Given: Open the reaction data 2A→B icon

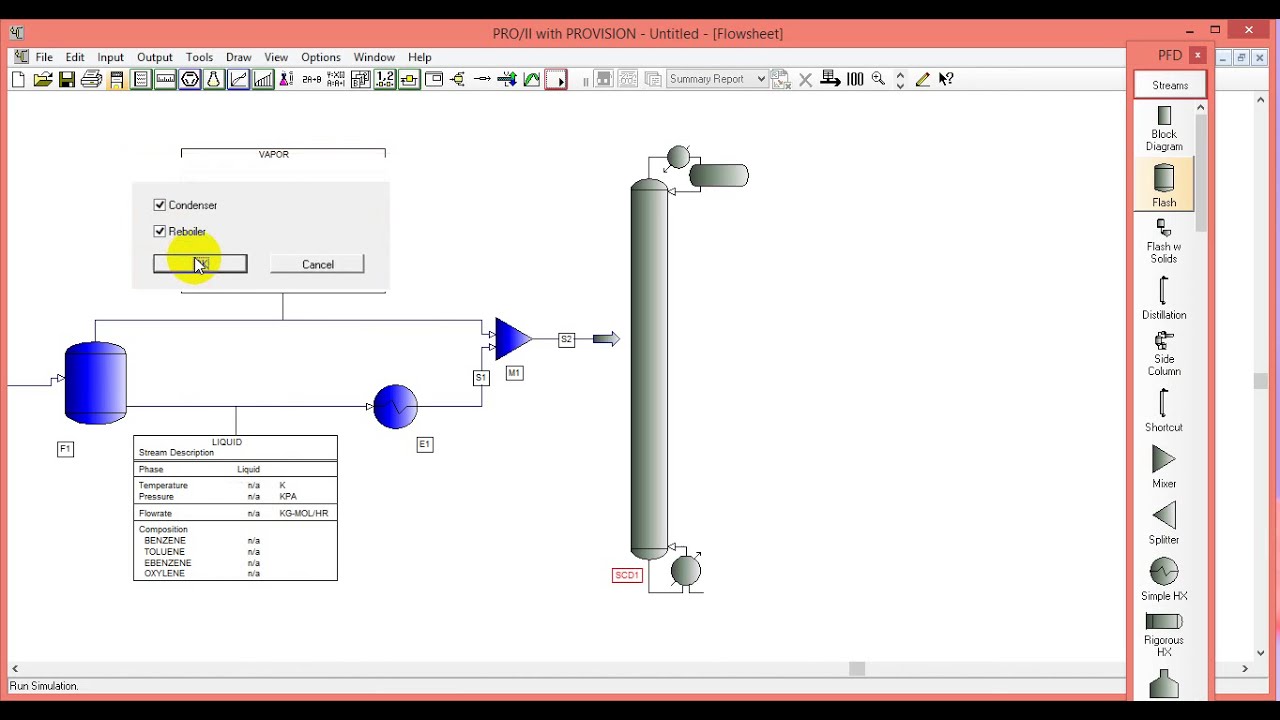Looking at the screenshot, I should click(311, 80).
